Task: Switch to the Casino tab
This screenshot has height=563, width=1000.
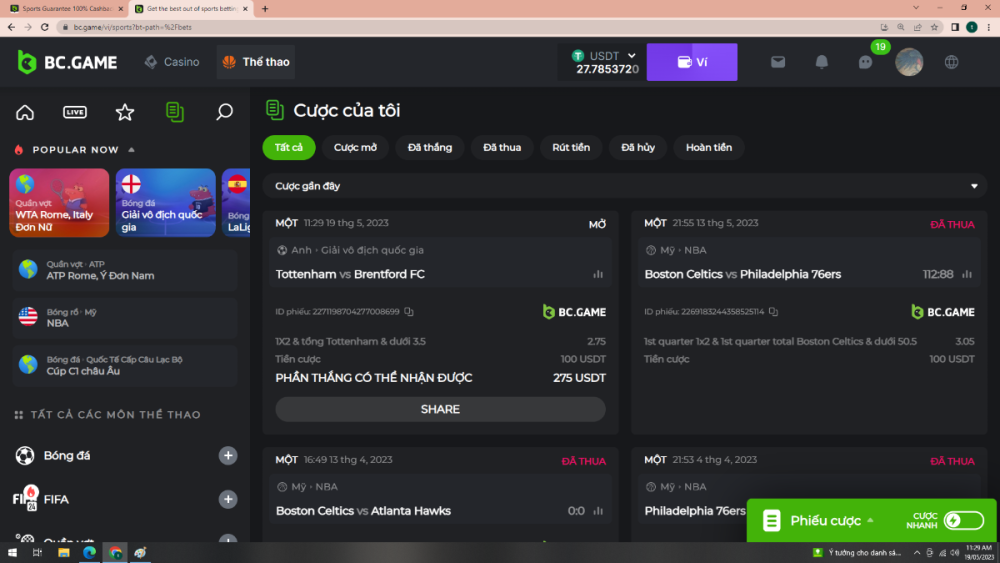Action: click(x=172, y=62)
